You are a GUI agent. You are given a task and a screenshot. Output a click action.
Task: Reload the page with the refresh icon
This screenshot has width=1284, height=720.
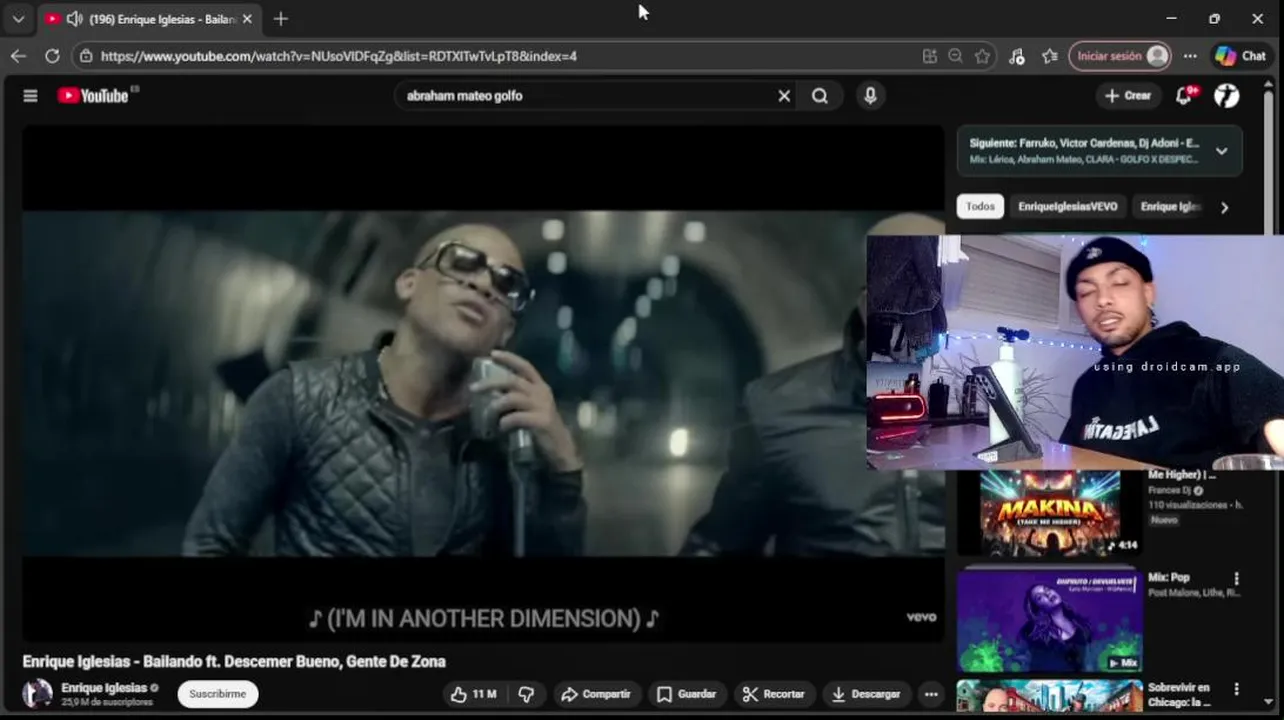pos(52,56)
